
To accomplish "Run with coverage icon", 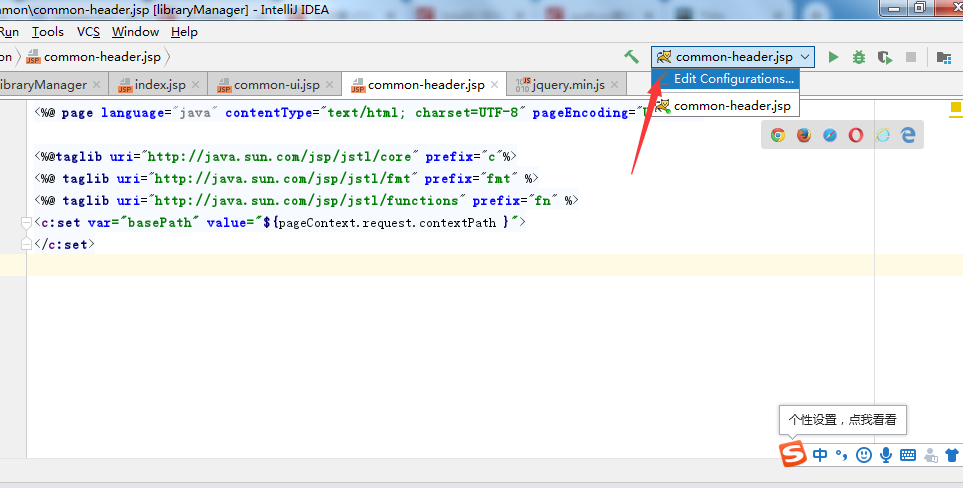I will pyautogui.click(x=884, y=57).
